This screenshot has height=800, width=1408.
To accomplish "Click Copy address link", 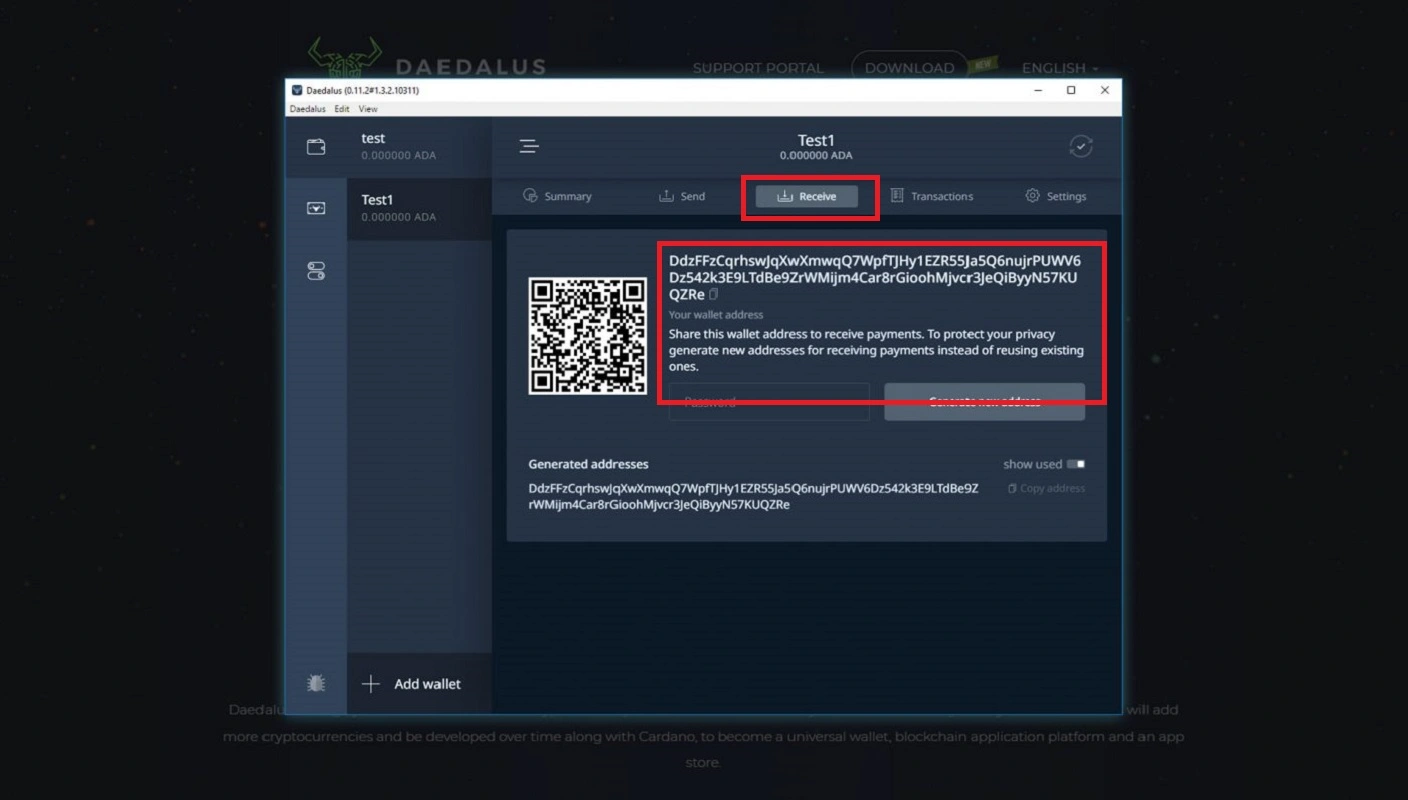I will click(x=1046, y=488).
